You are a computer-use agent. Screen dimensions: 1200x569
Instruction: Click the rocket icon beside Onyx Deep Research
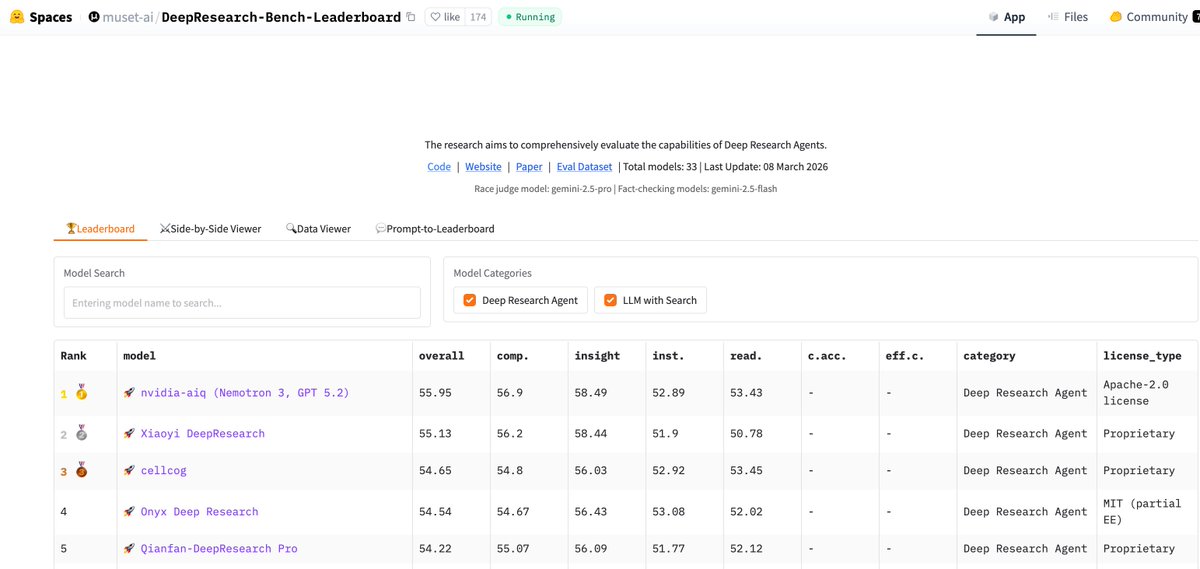click(129, 512)
